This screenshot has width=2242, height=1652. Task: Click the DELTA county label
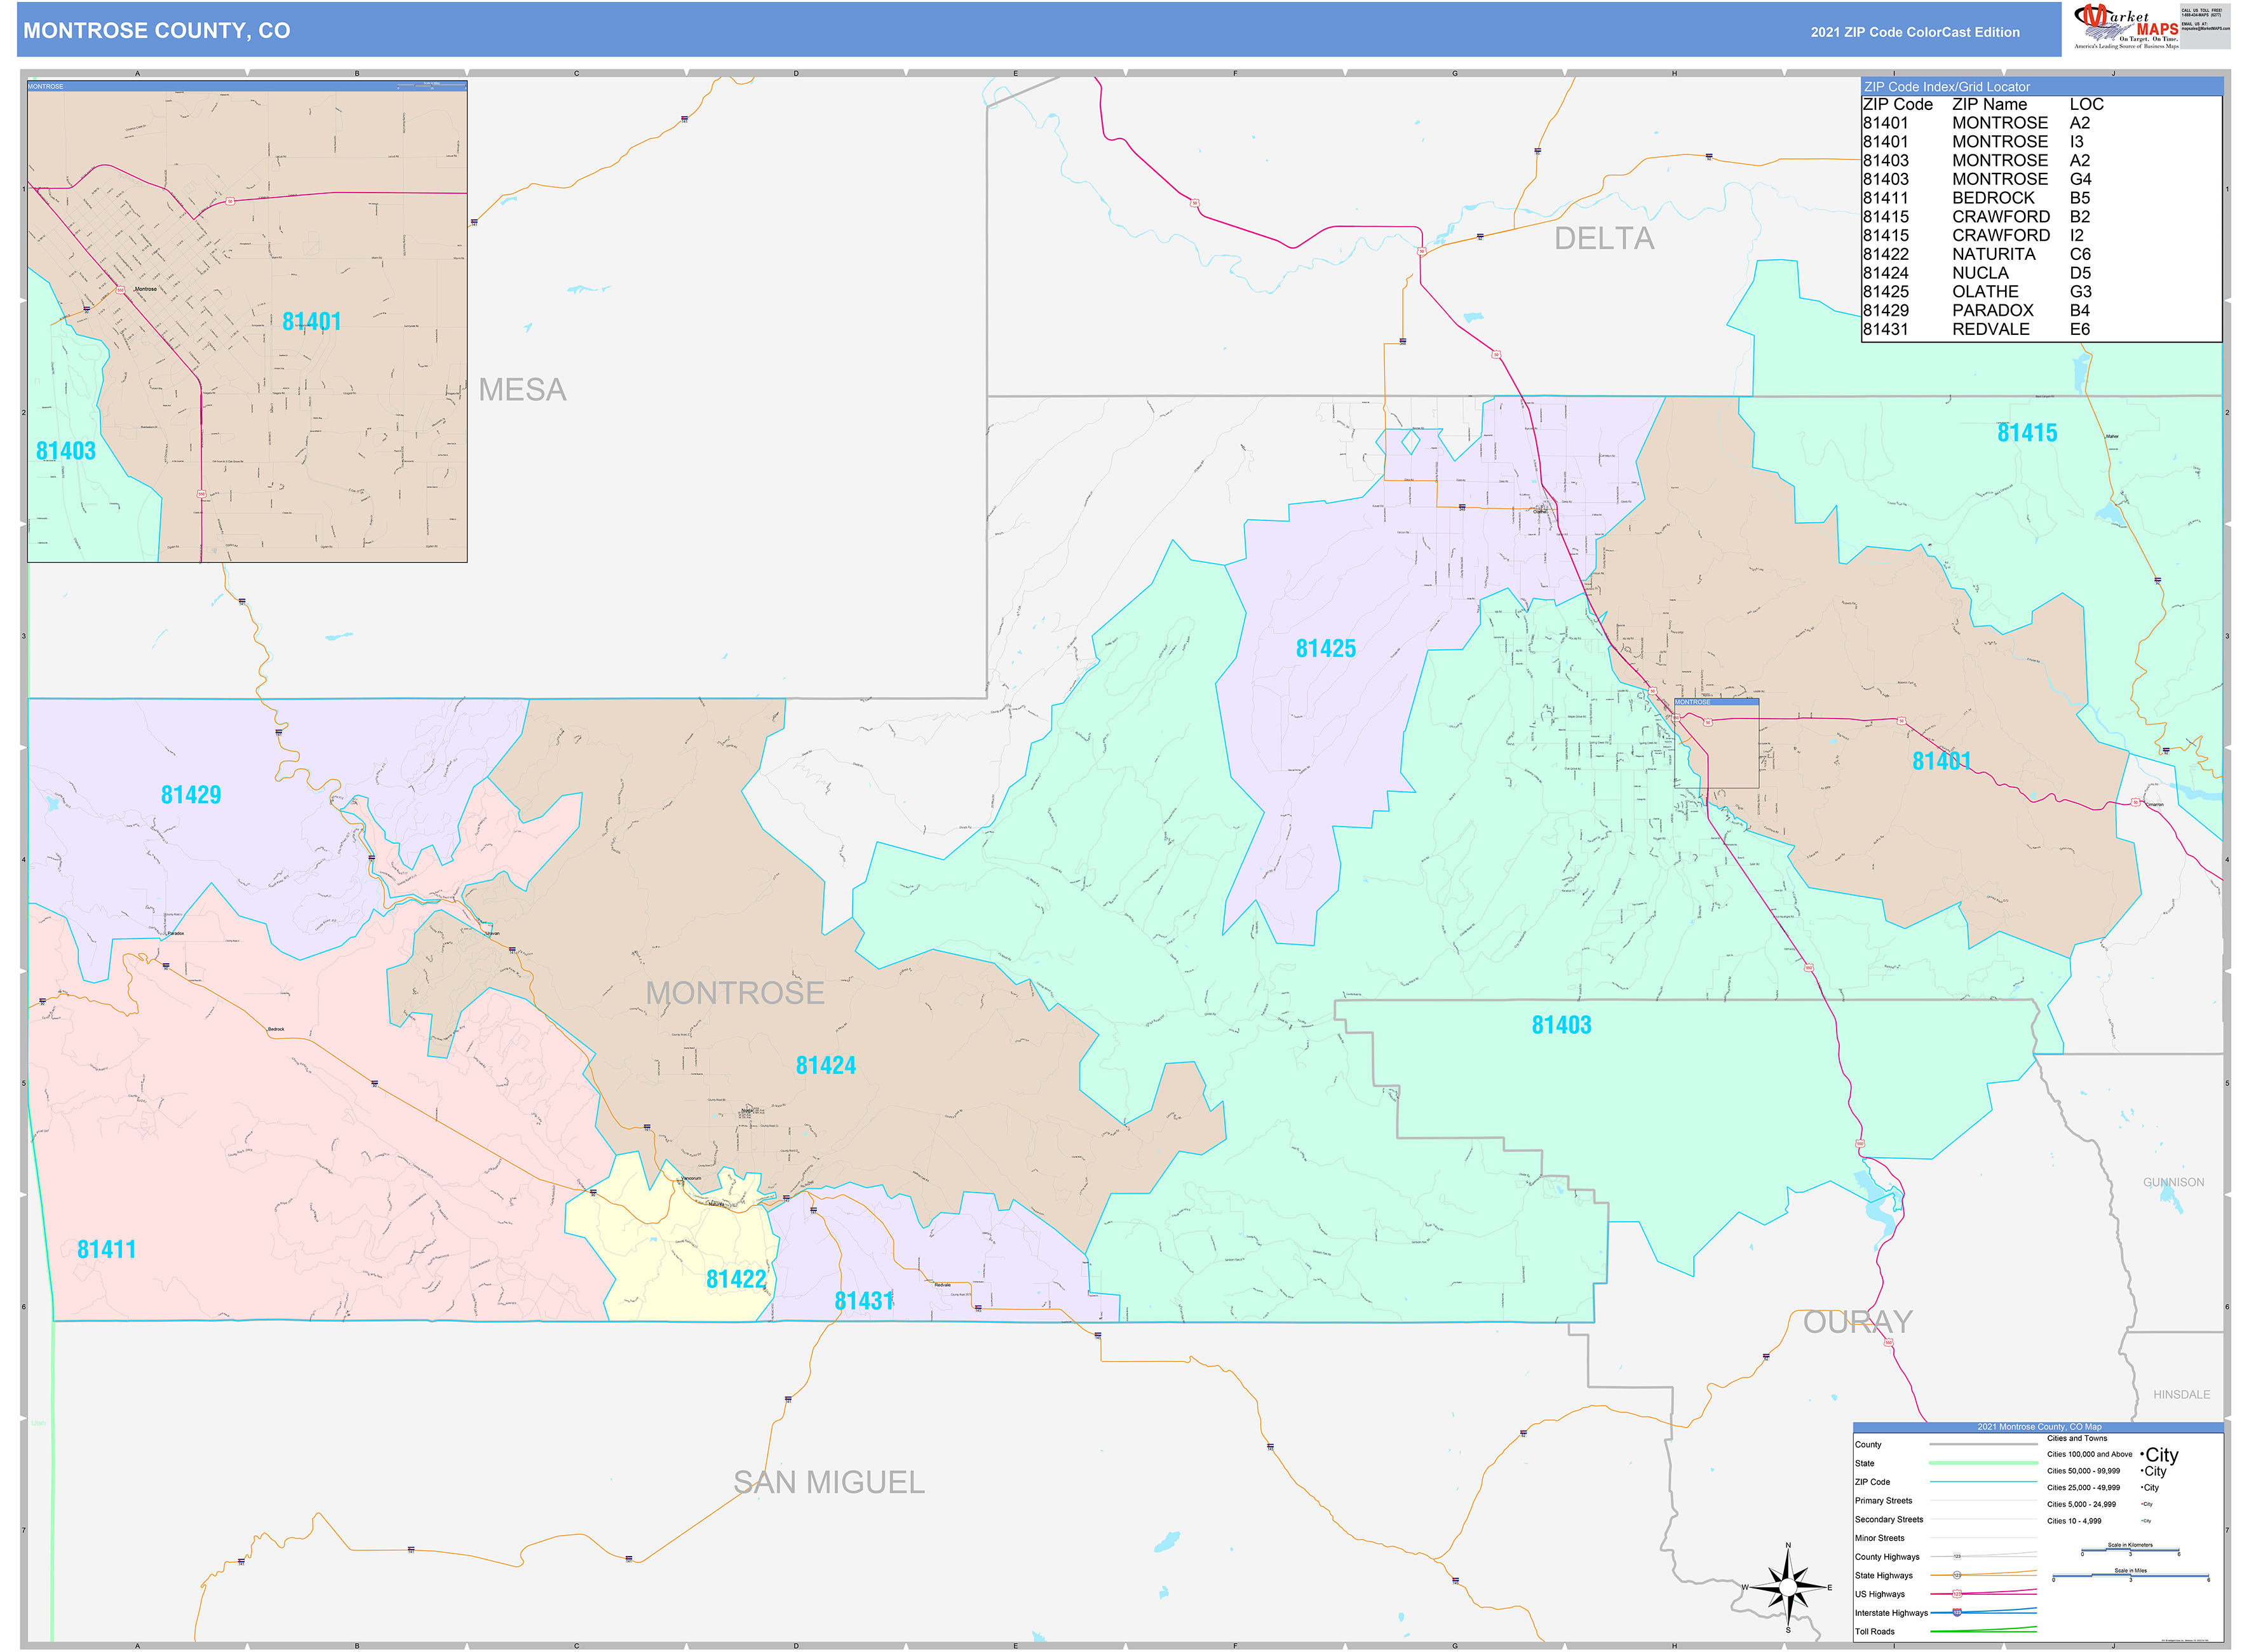[x=1604, y=239]
